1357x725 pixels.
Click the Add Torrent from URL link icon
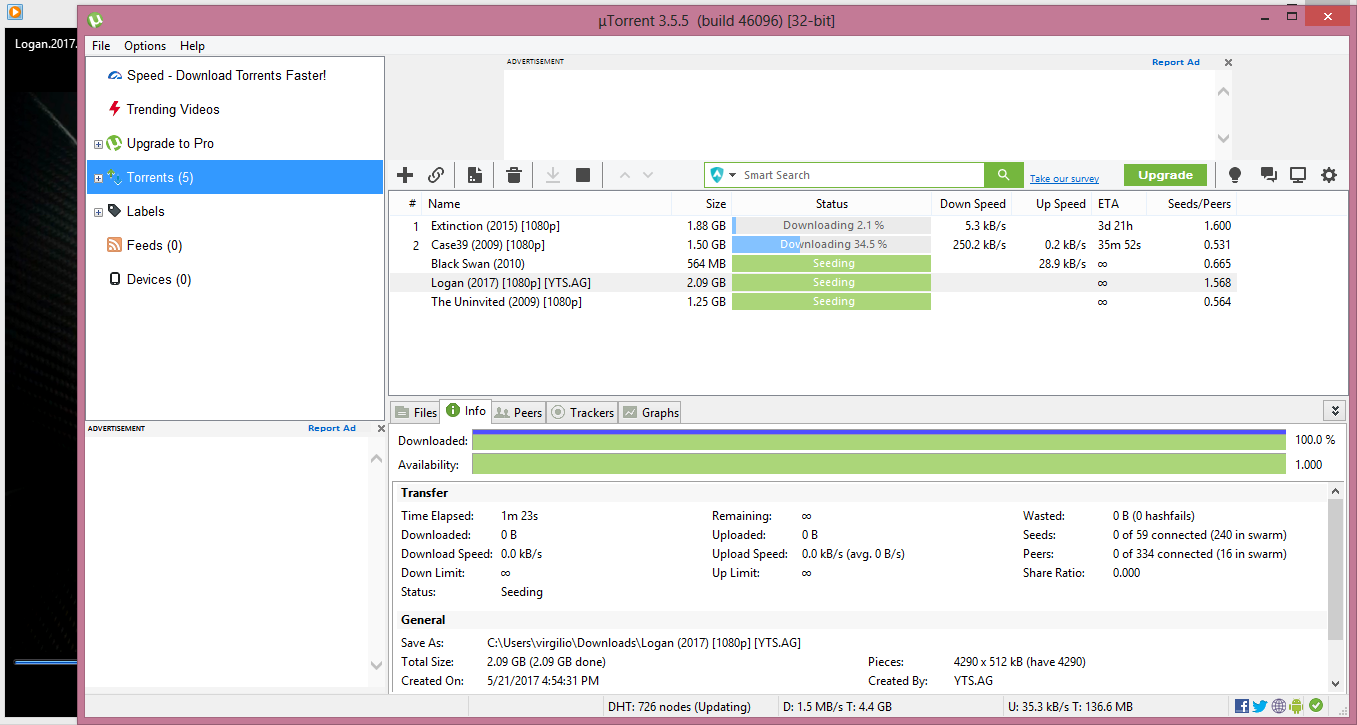click(x=436, y=175)
